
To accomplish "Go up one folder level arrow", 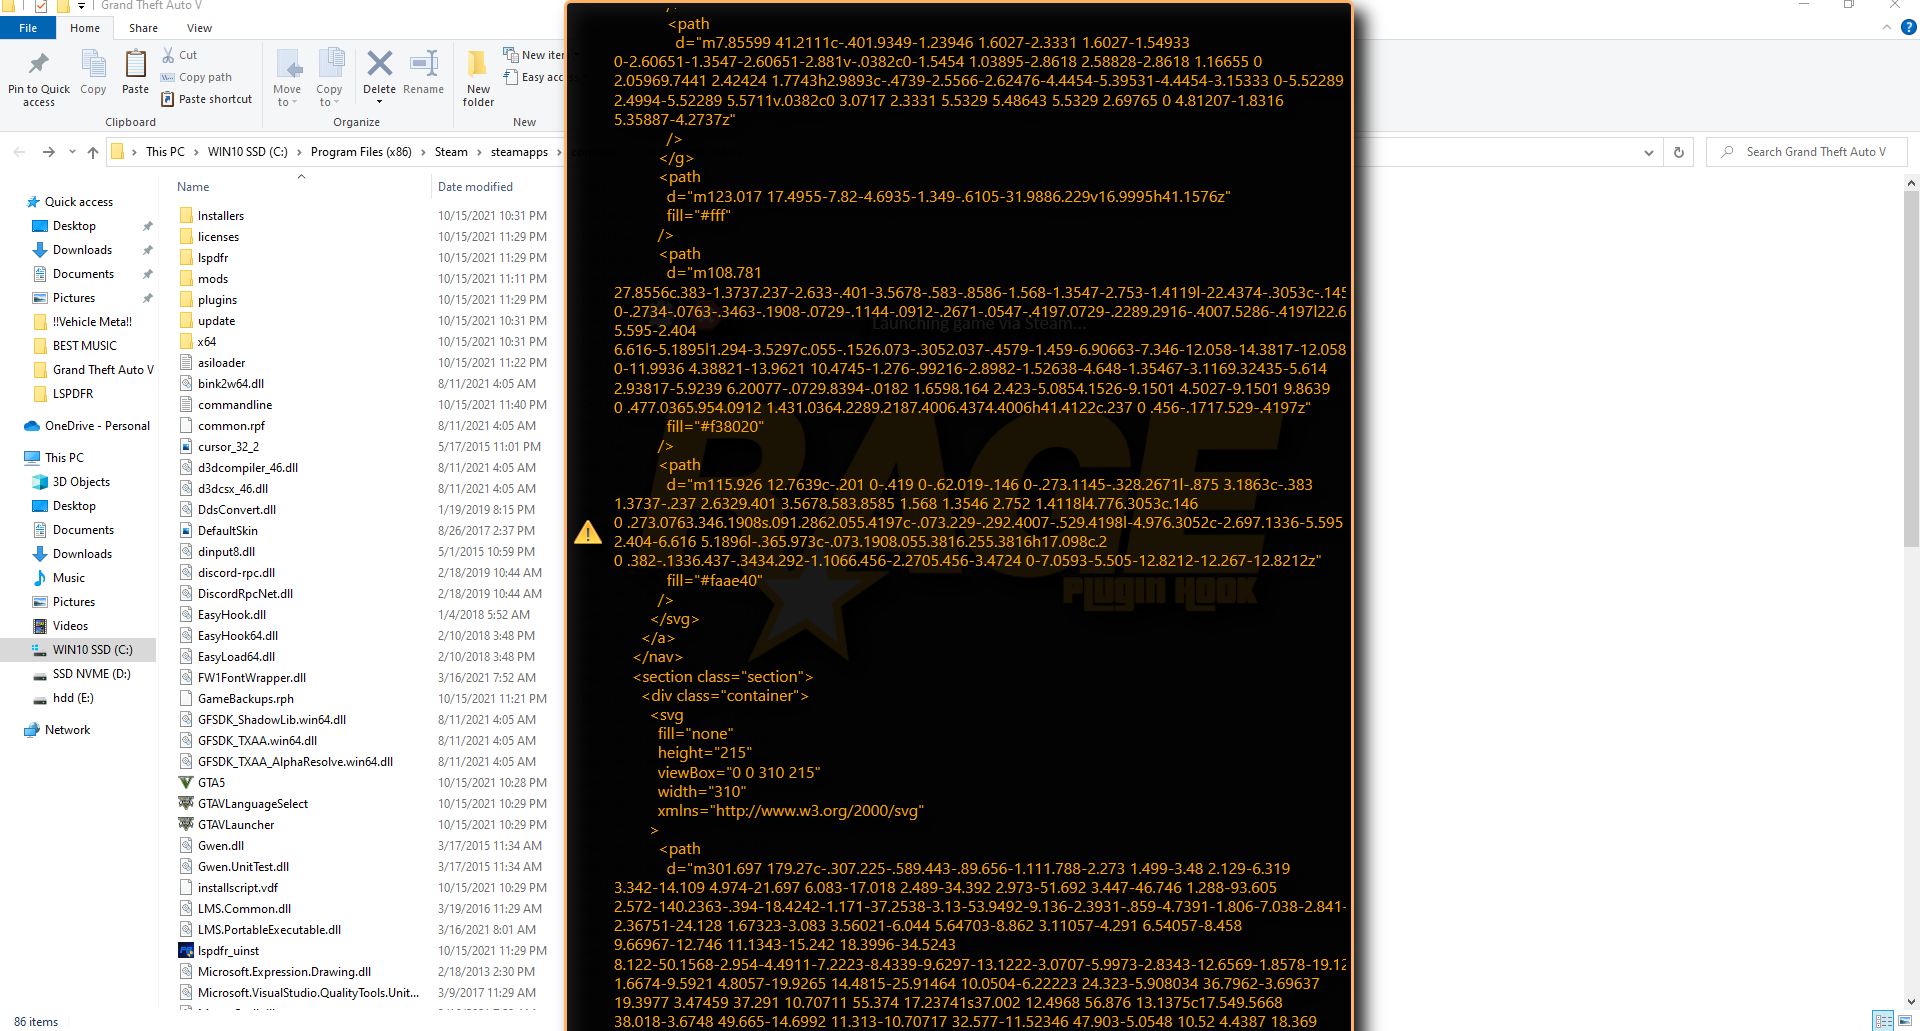I will click(x=93, y=152).
